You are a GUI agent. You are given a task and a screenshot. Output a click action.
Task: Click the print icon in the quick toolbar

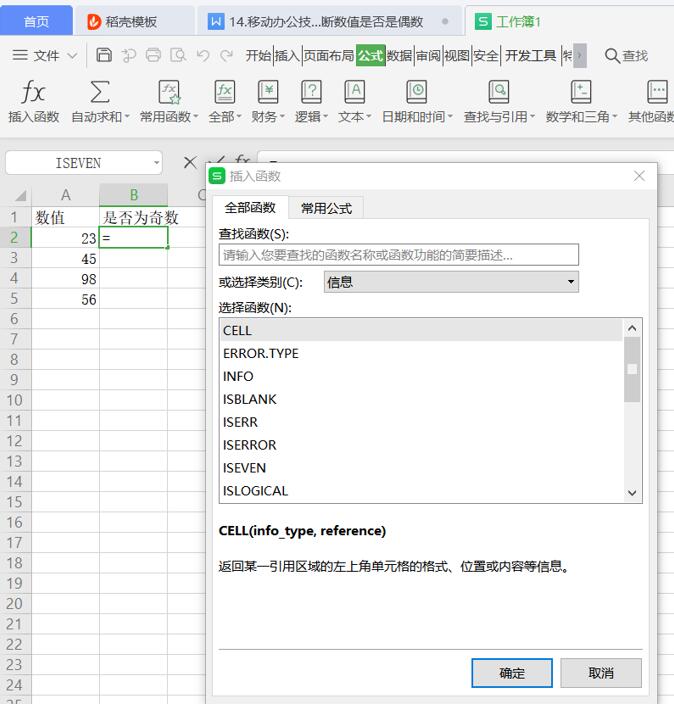pyautogui.click(x=153, y=55)
